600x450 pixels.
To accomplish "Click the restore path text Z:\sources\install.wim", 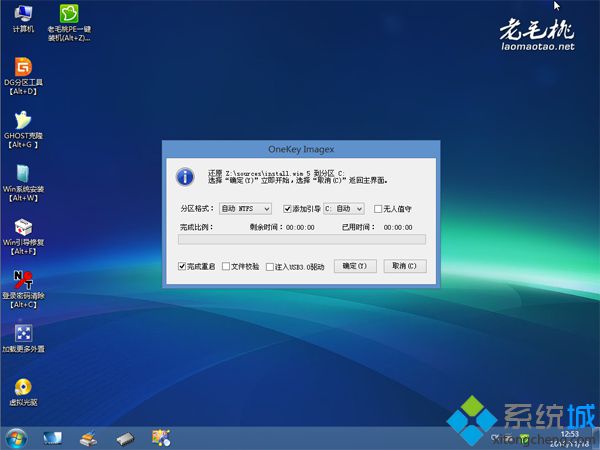I will pos(264,173).
